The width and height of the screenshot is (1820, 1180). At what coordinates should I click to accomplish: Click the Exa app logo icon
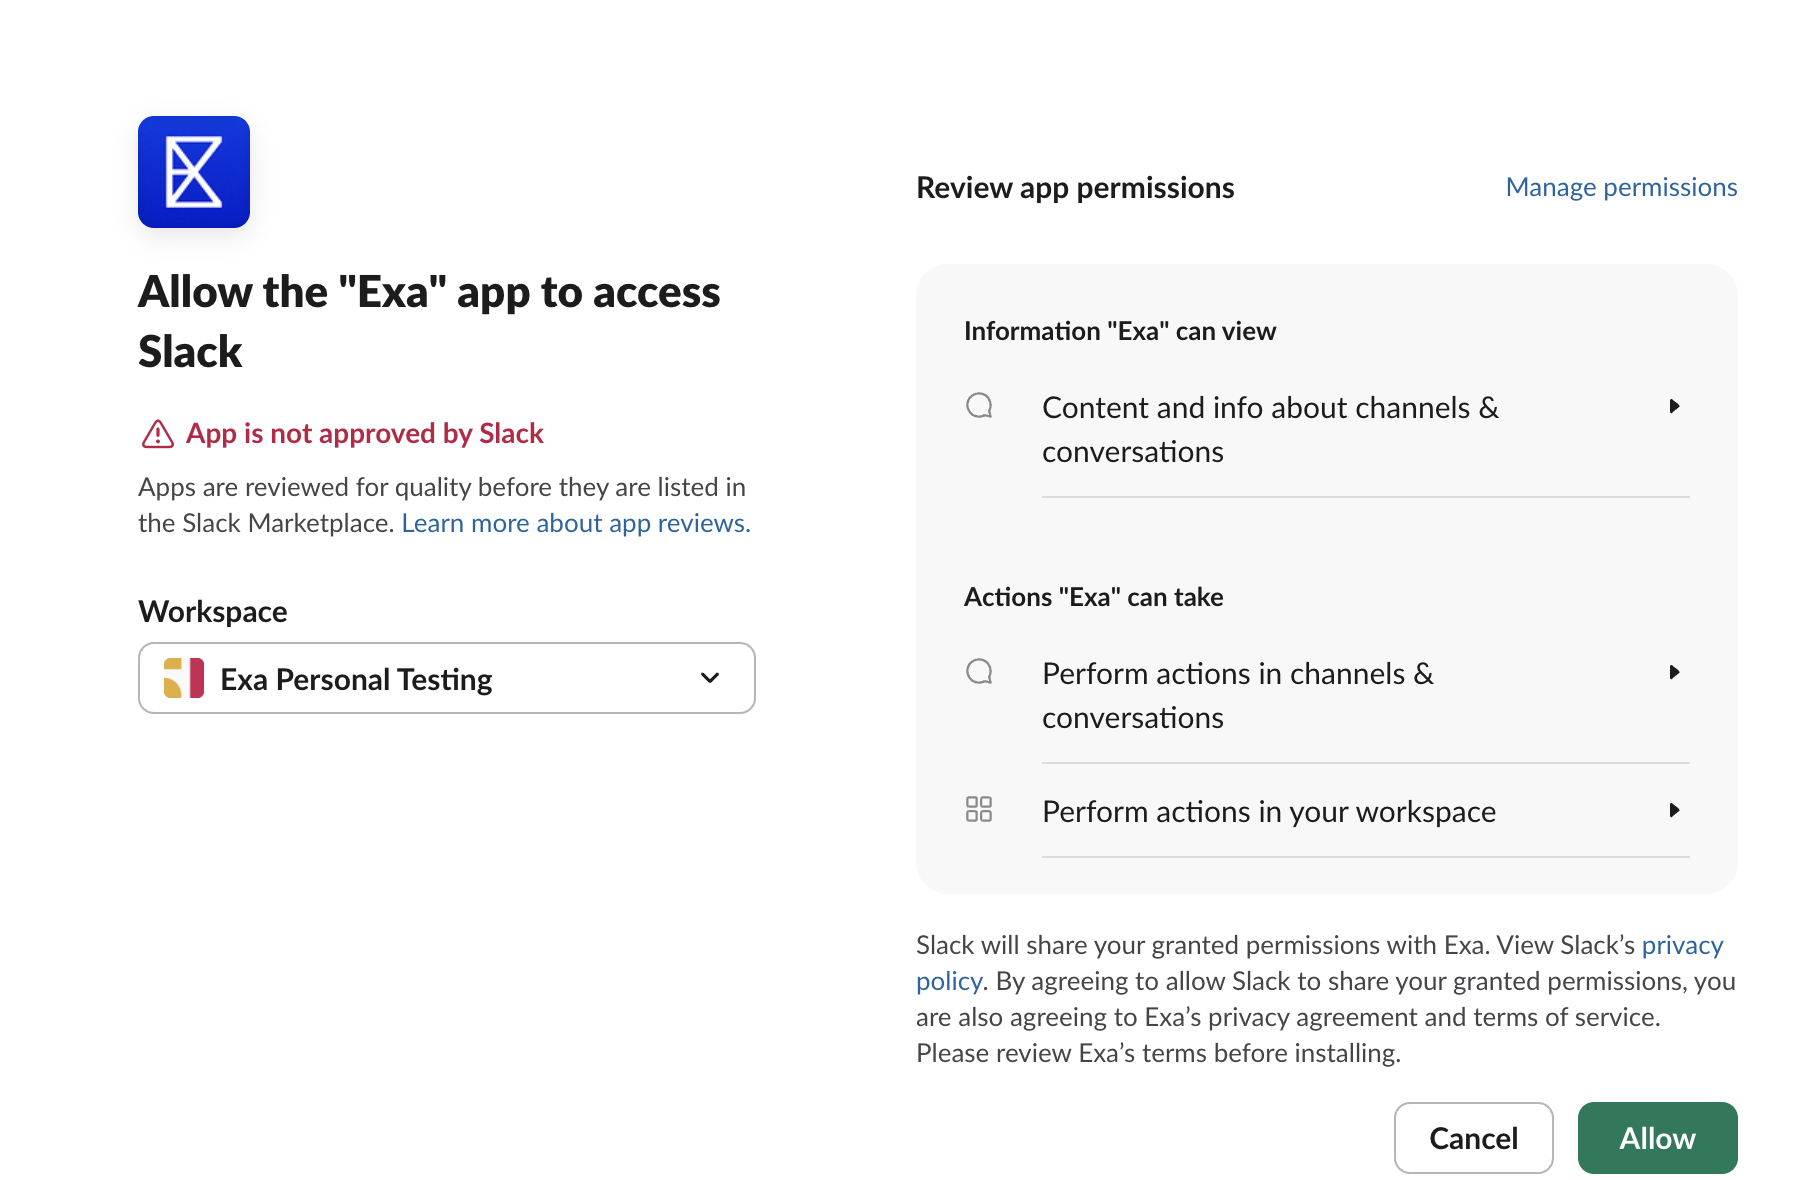point(194,172)
